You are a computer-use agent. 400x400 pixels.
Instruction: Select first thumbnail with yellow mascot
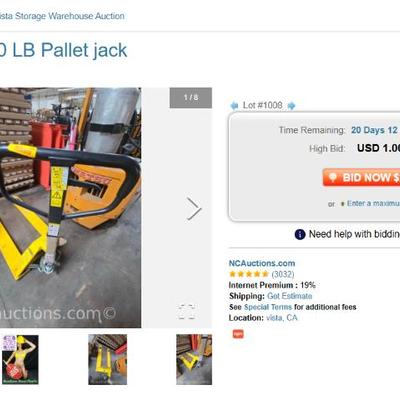pyautogui.click(x=20, y=360)
